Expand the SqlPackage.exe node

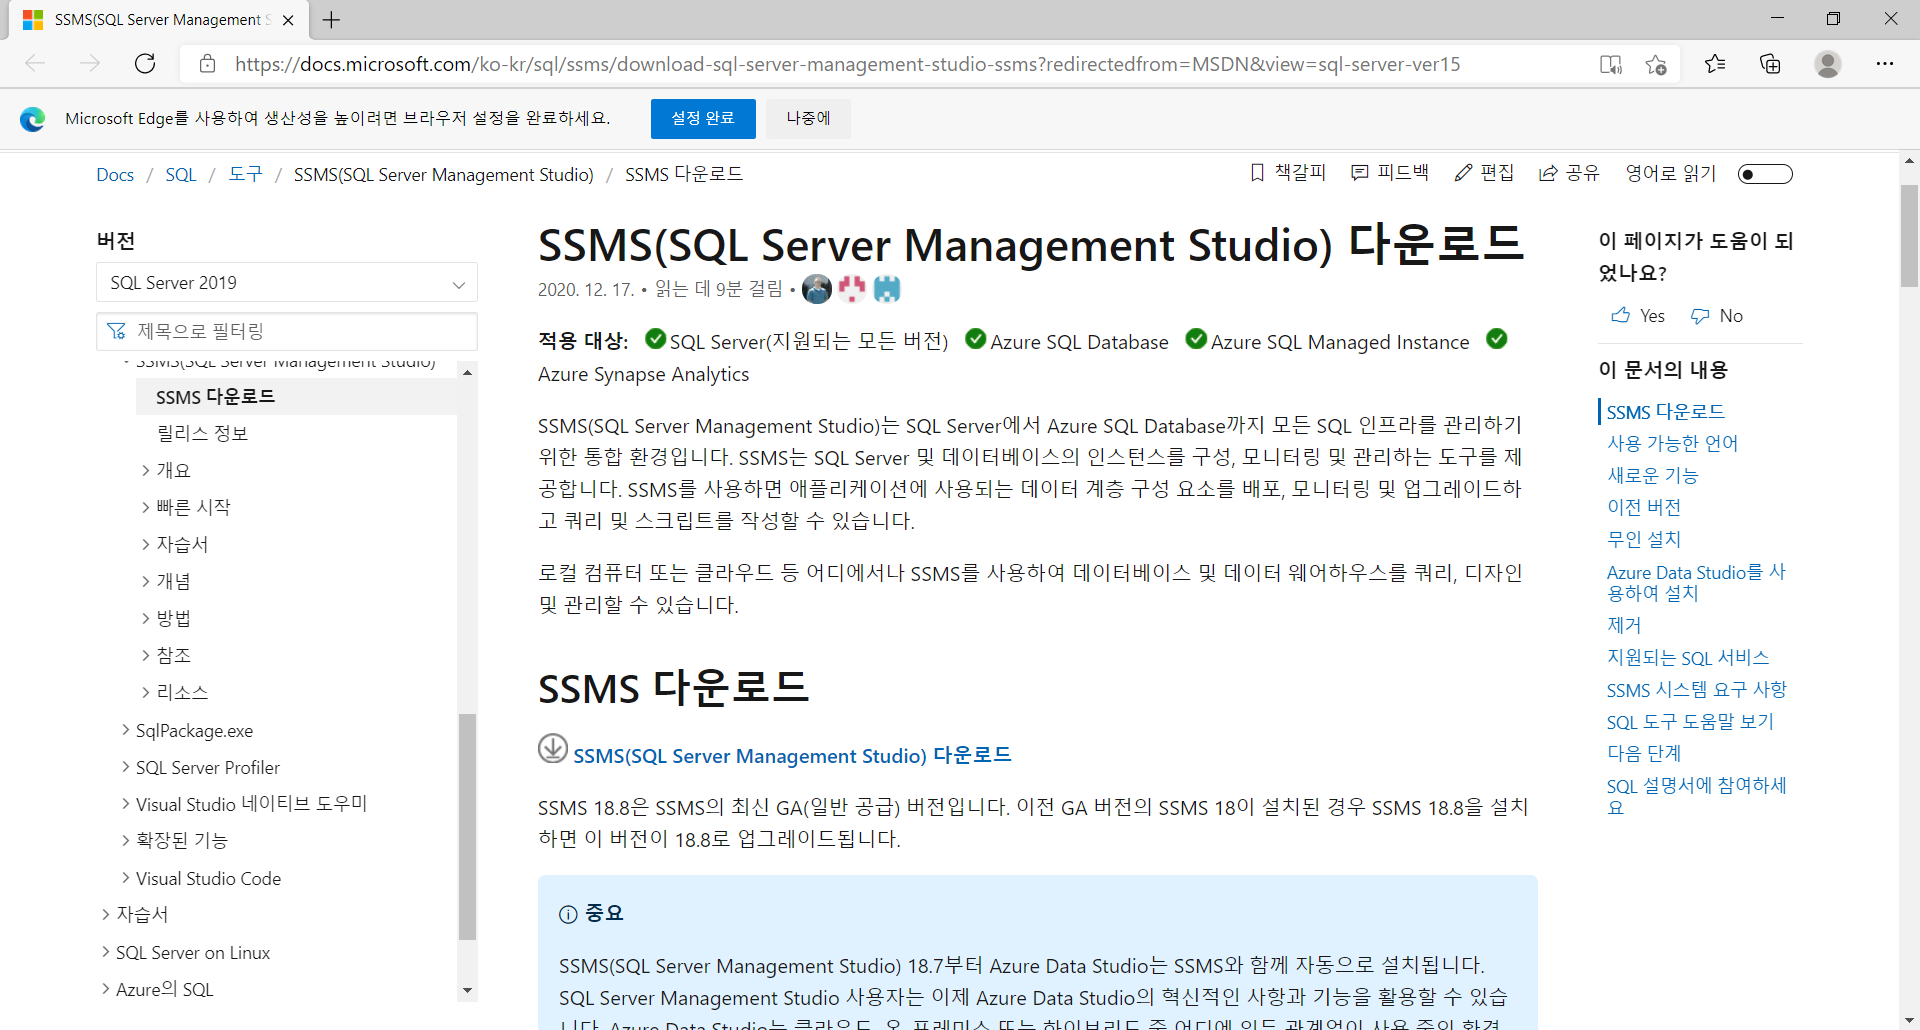[x=126, y=730]
